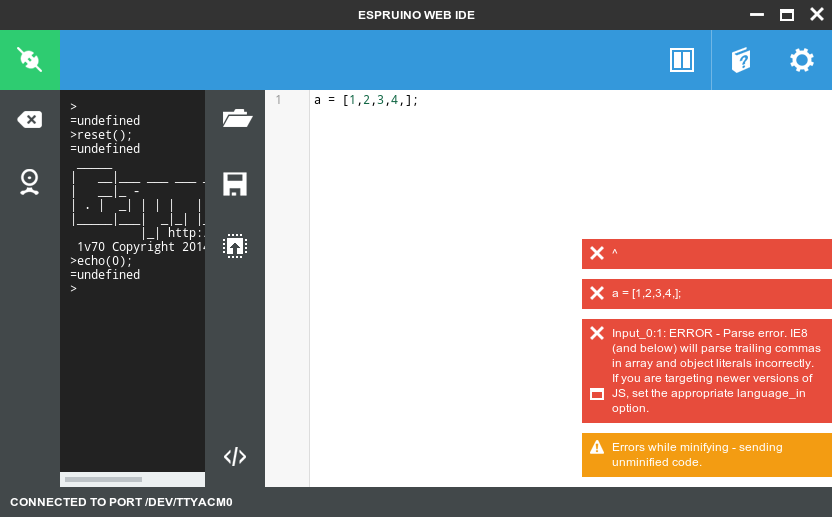Click the last terminal prompt '>'
The width and height of the screenshot is (832, 517).
(73, 289)
